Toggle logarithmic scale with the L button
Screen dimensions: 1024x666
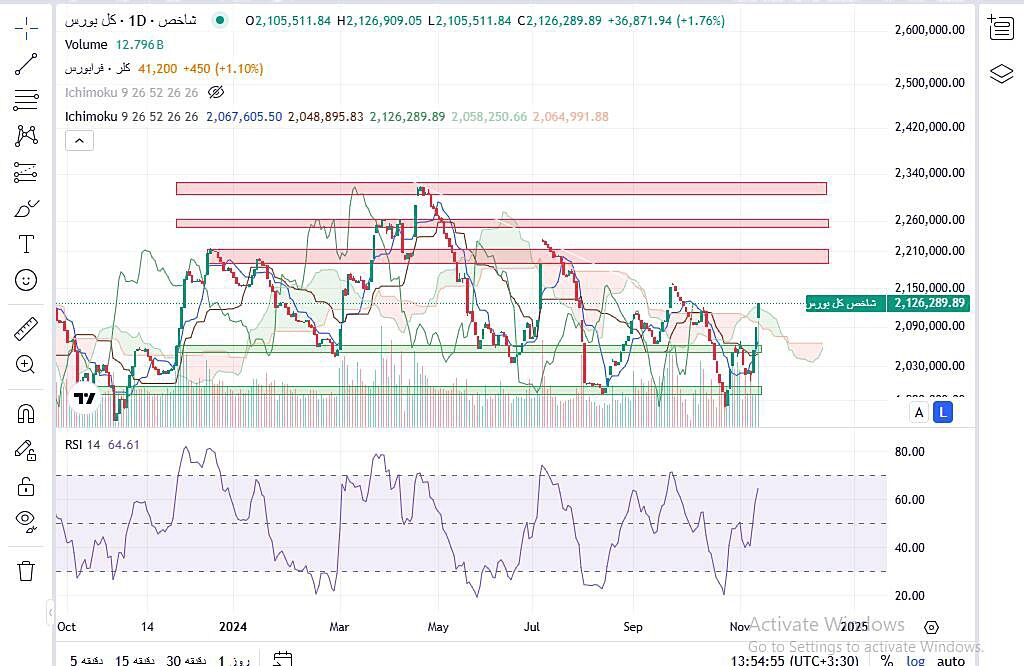943,412
